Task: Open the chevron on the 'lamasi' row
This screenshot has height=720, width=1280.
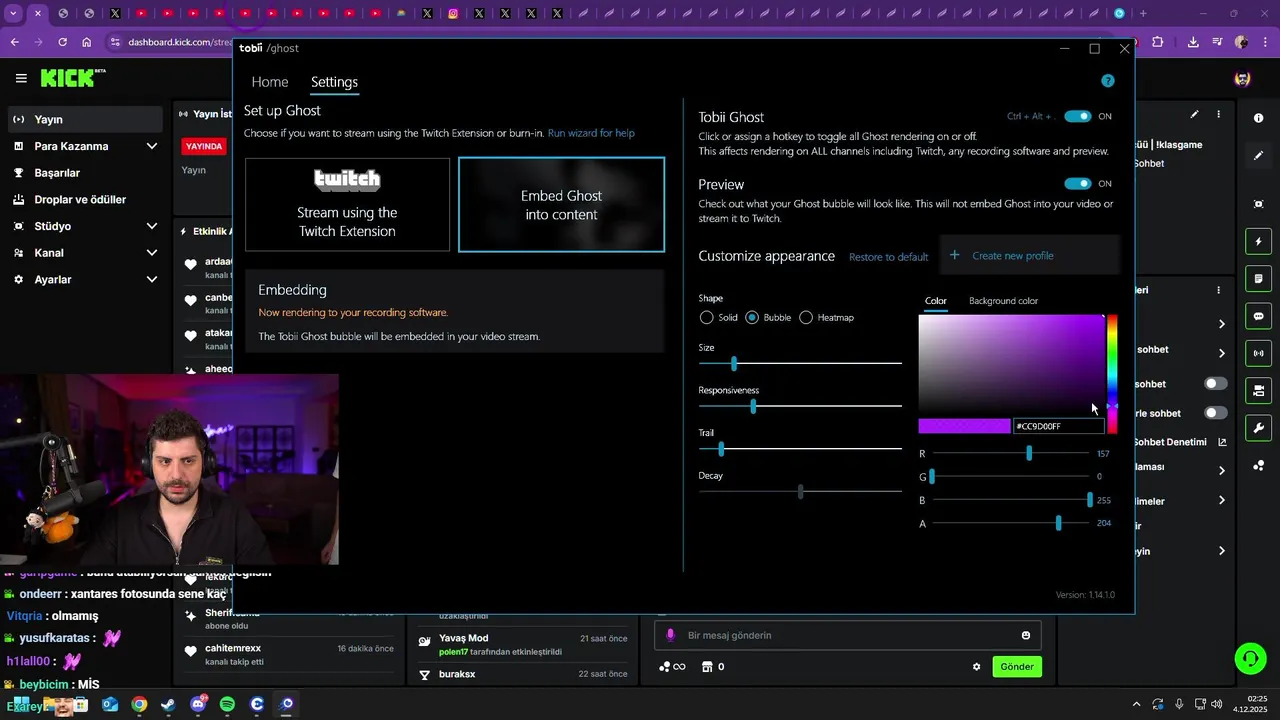Action: click(1222, 470)
